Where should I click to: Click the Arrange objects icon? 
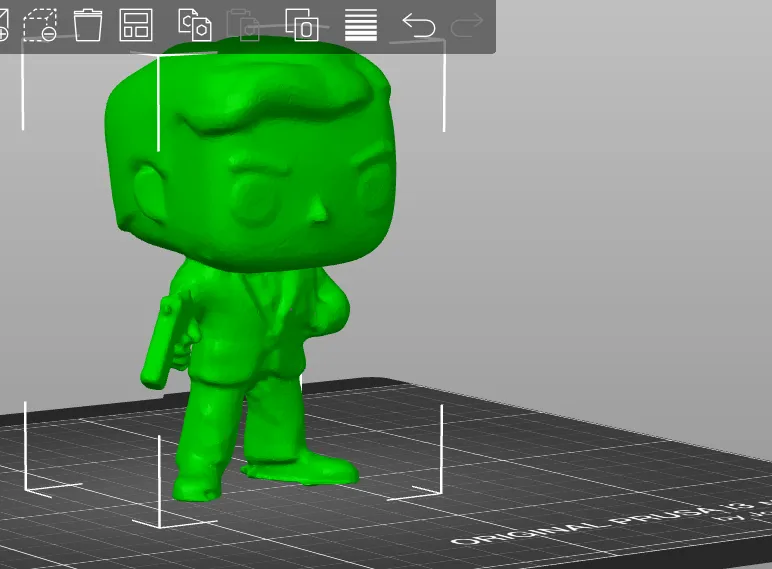click(136, 25)
